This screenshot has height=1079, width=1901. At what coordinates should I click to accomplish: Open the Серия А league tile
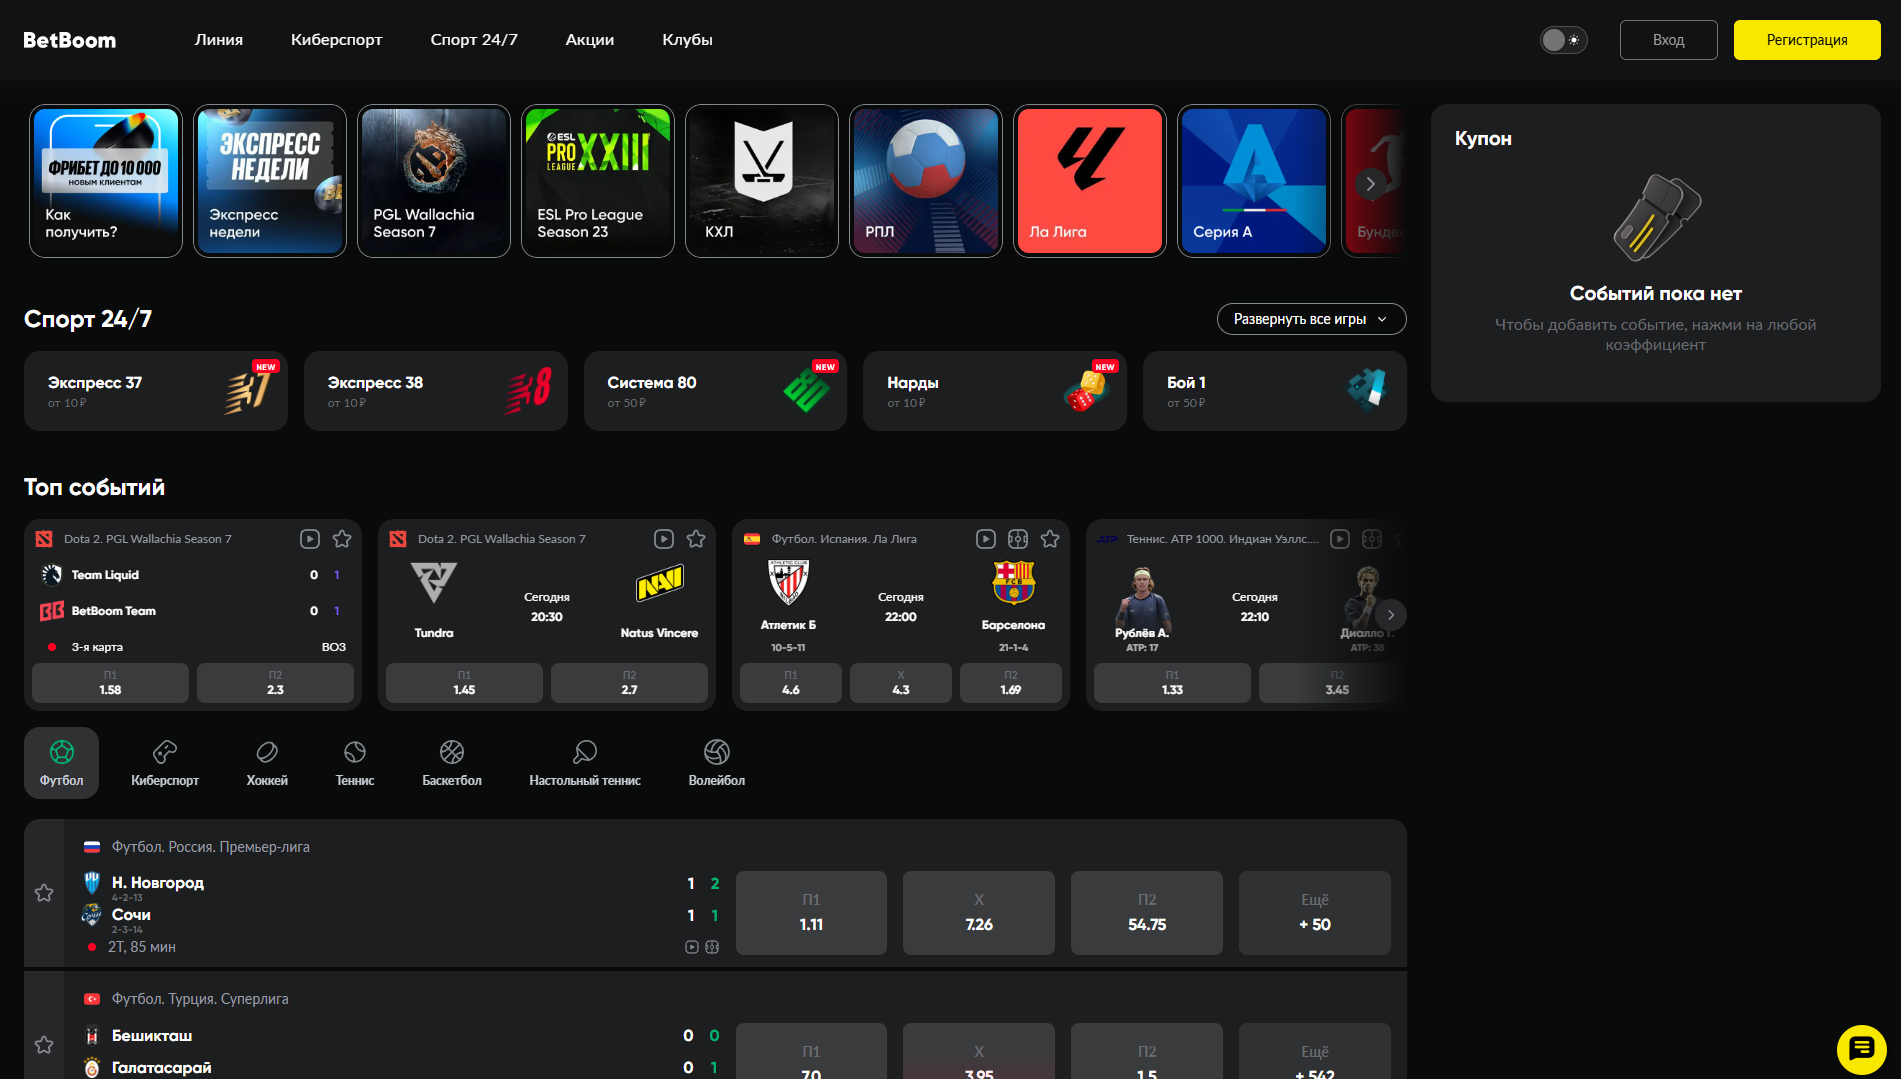1254,181
